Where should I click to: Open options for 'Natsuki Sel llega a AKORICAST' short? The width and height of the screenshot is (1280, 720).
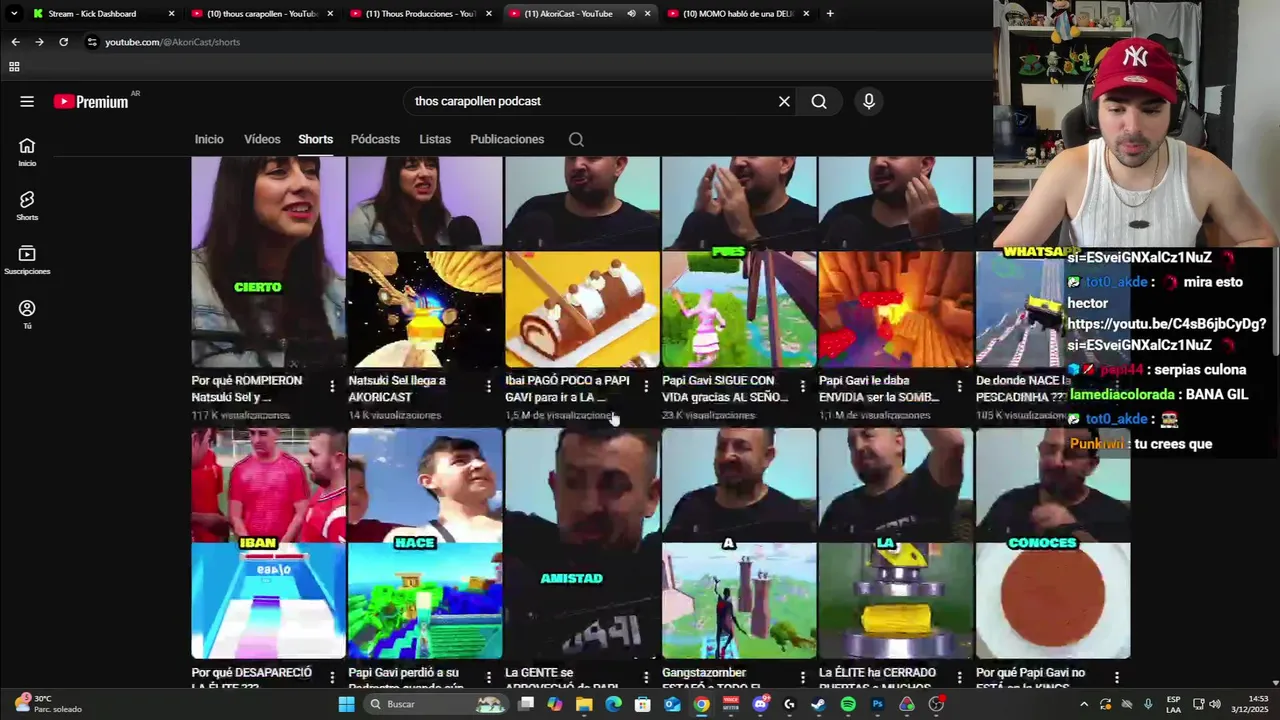point(489,386)
